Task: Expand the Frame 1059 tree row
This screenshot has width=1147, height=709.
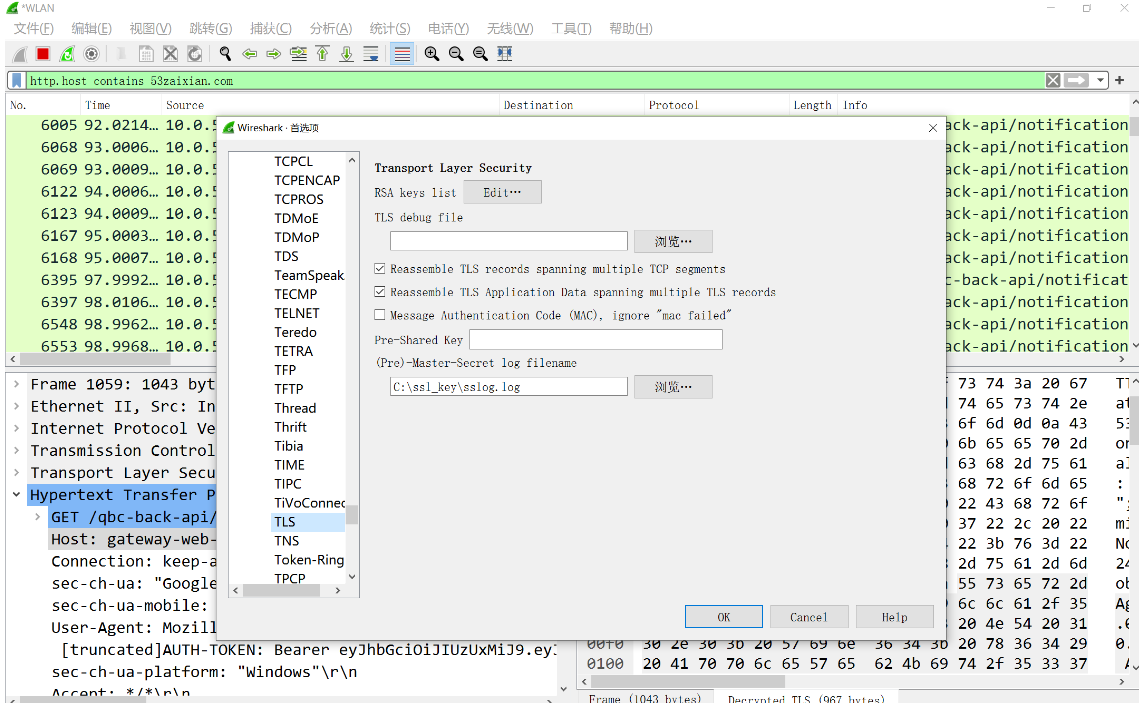Action: click(x=16, y=384)
